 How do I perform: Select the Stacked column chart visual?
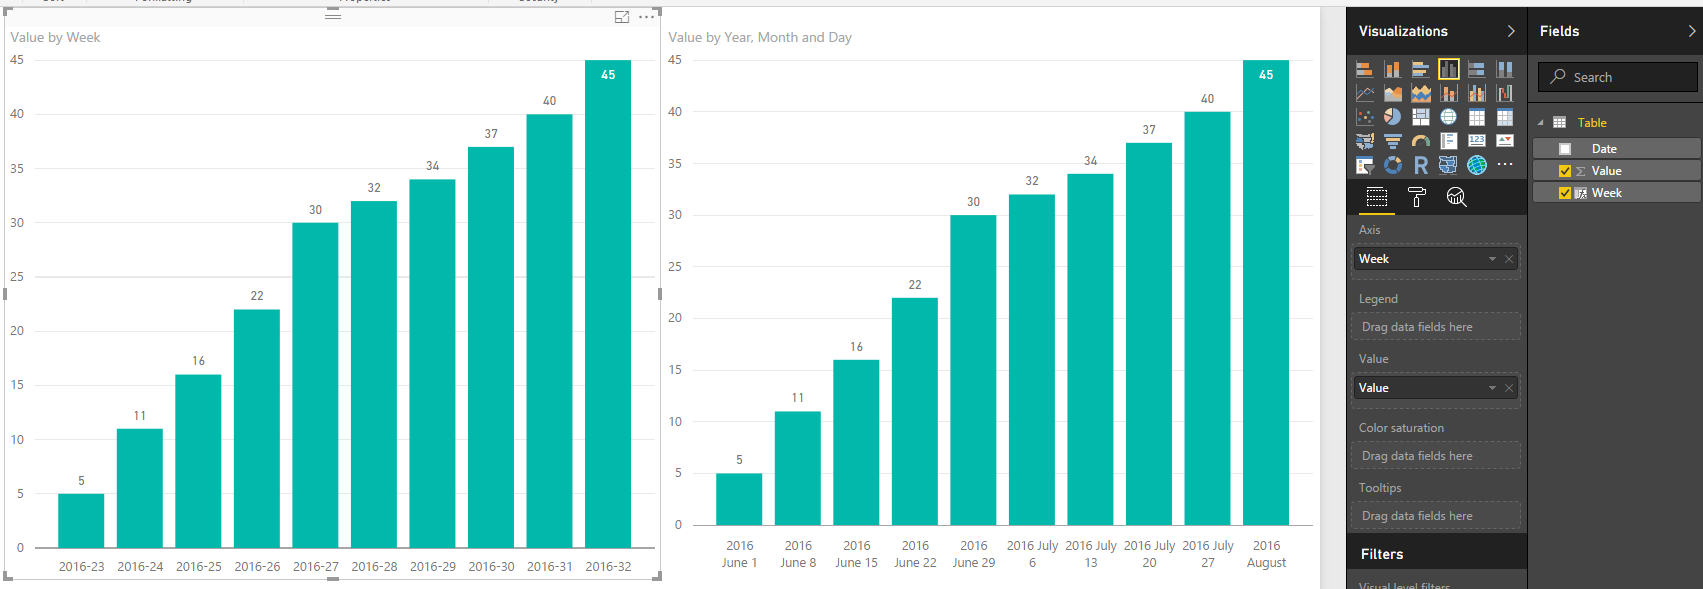[x=1392, y=69]
